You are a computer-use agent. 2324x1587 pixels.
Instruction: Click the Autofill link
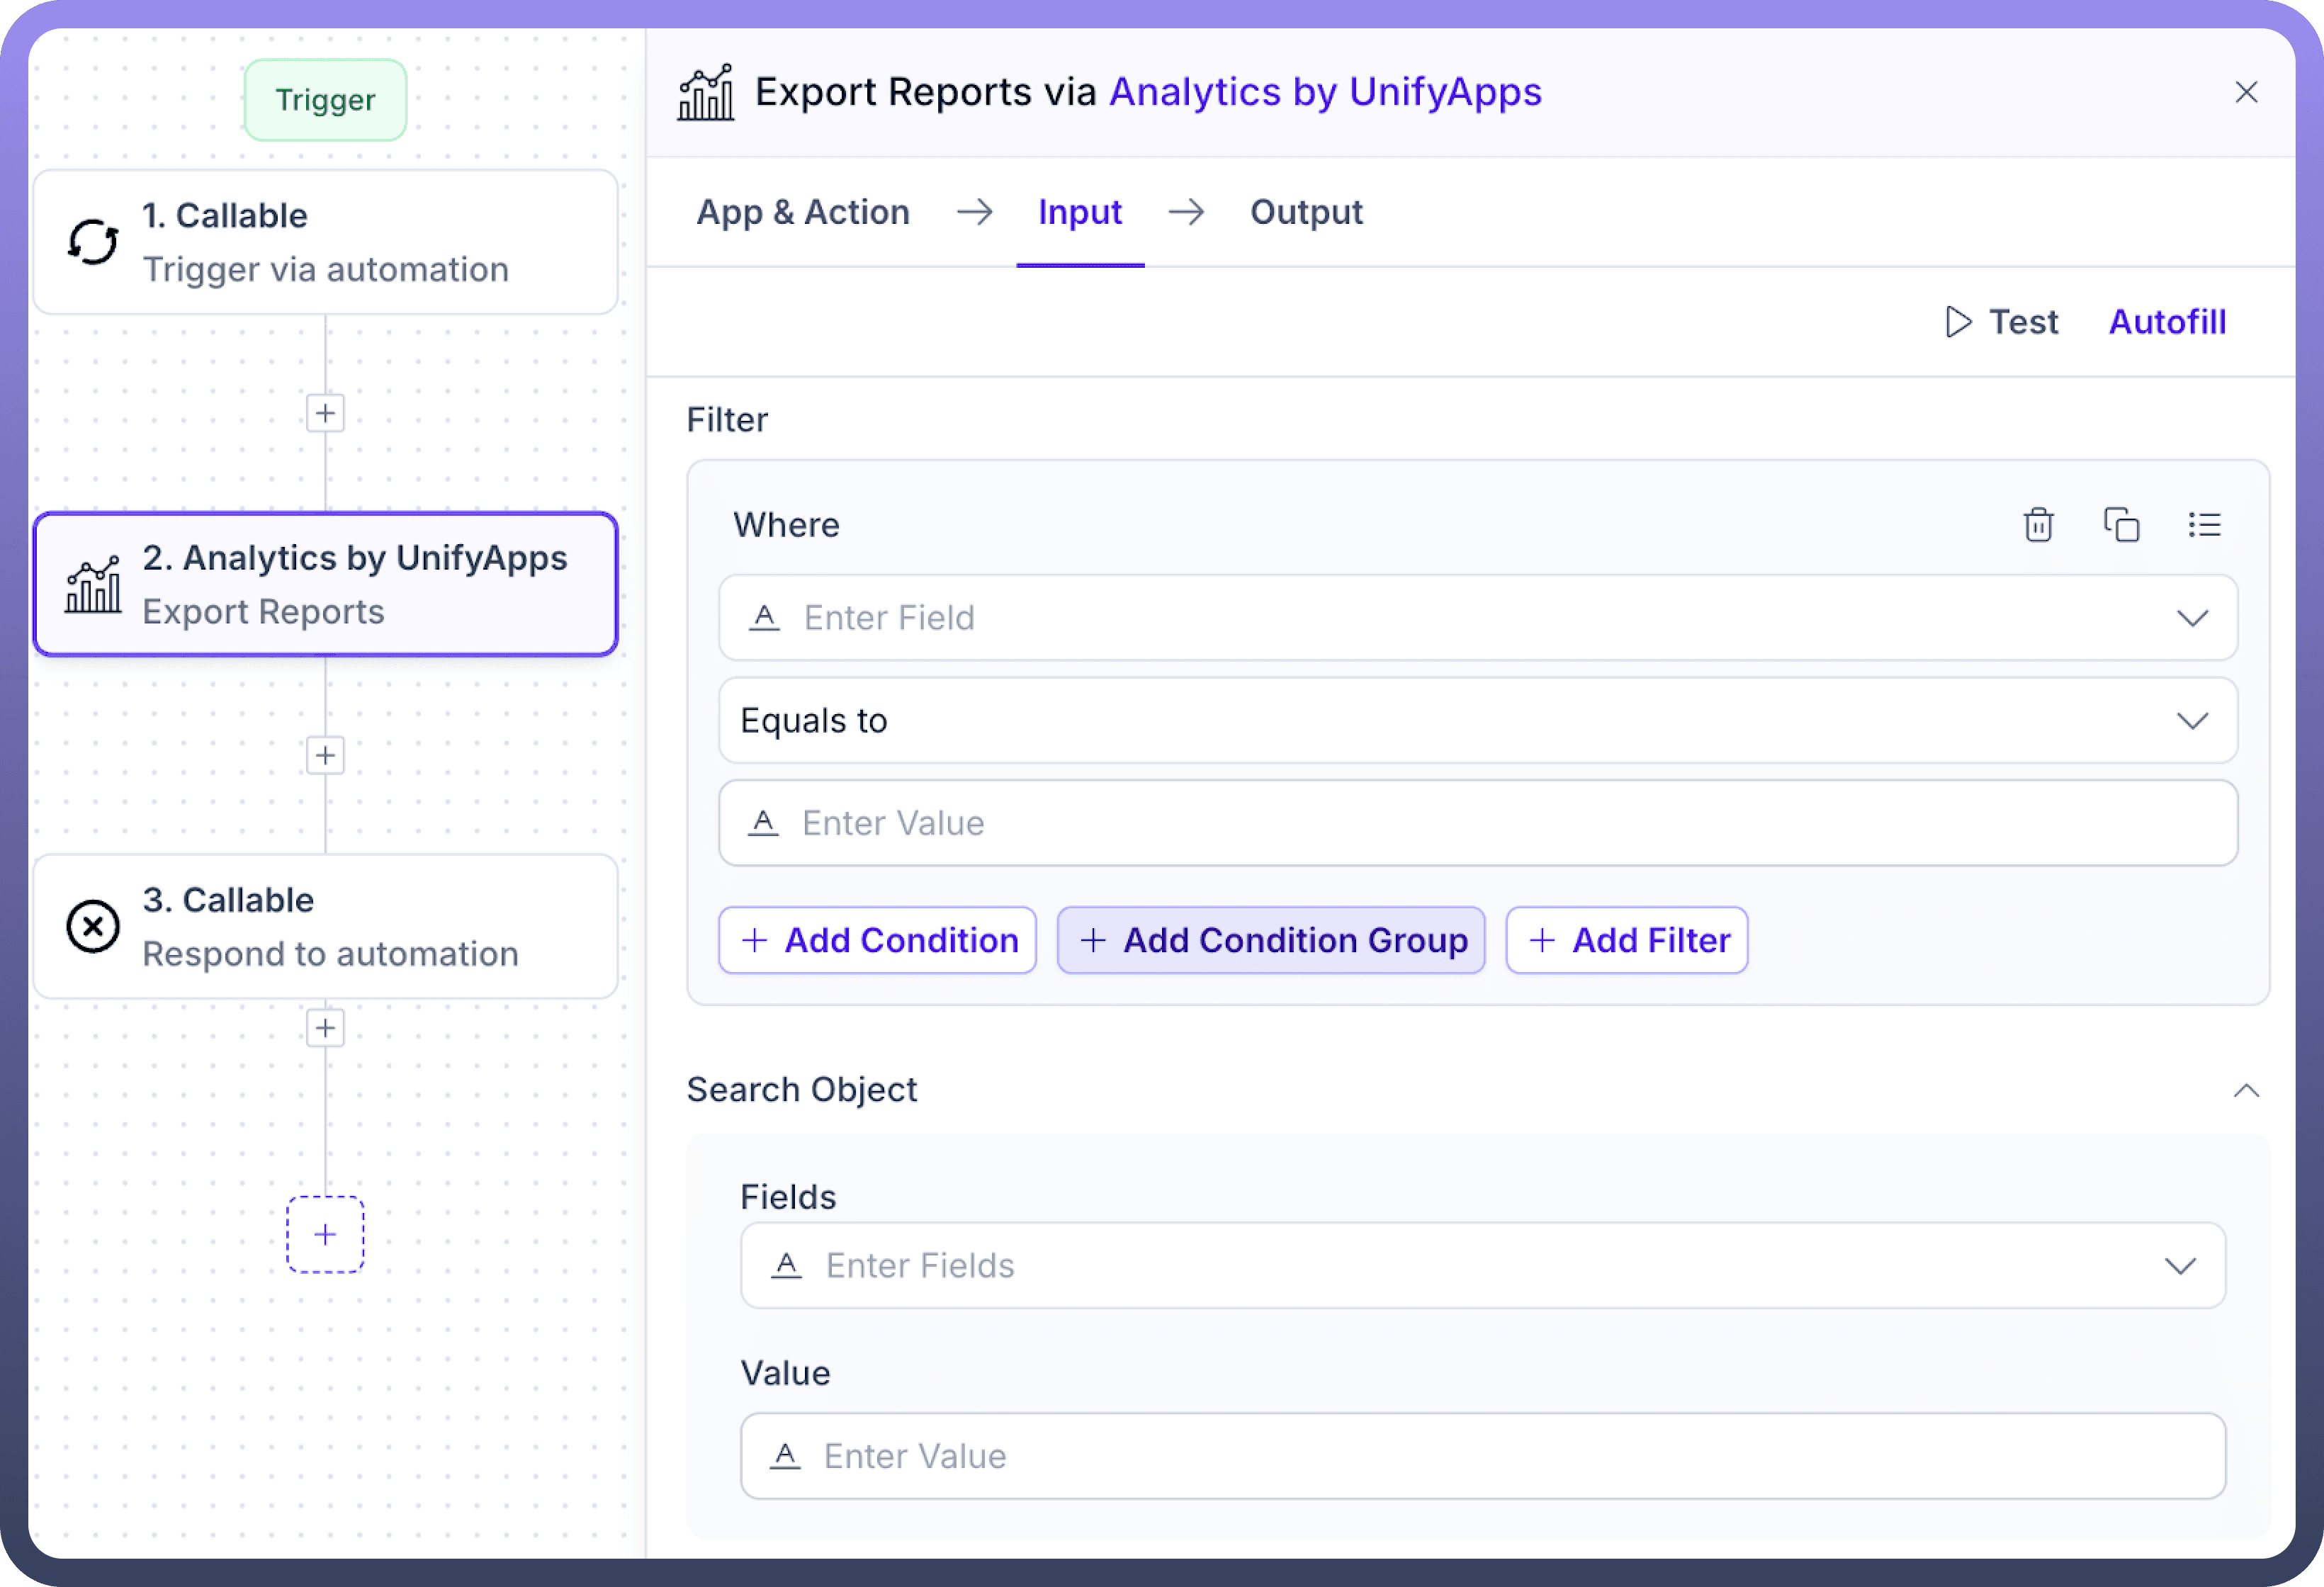(x=2167, y=322)
